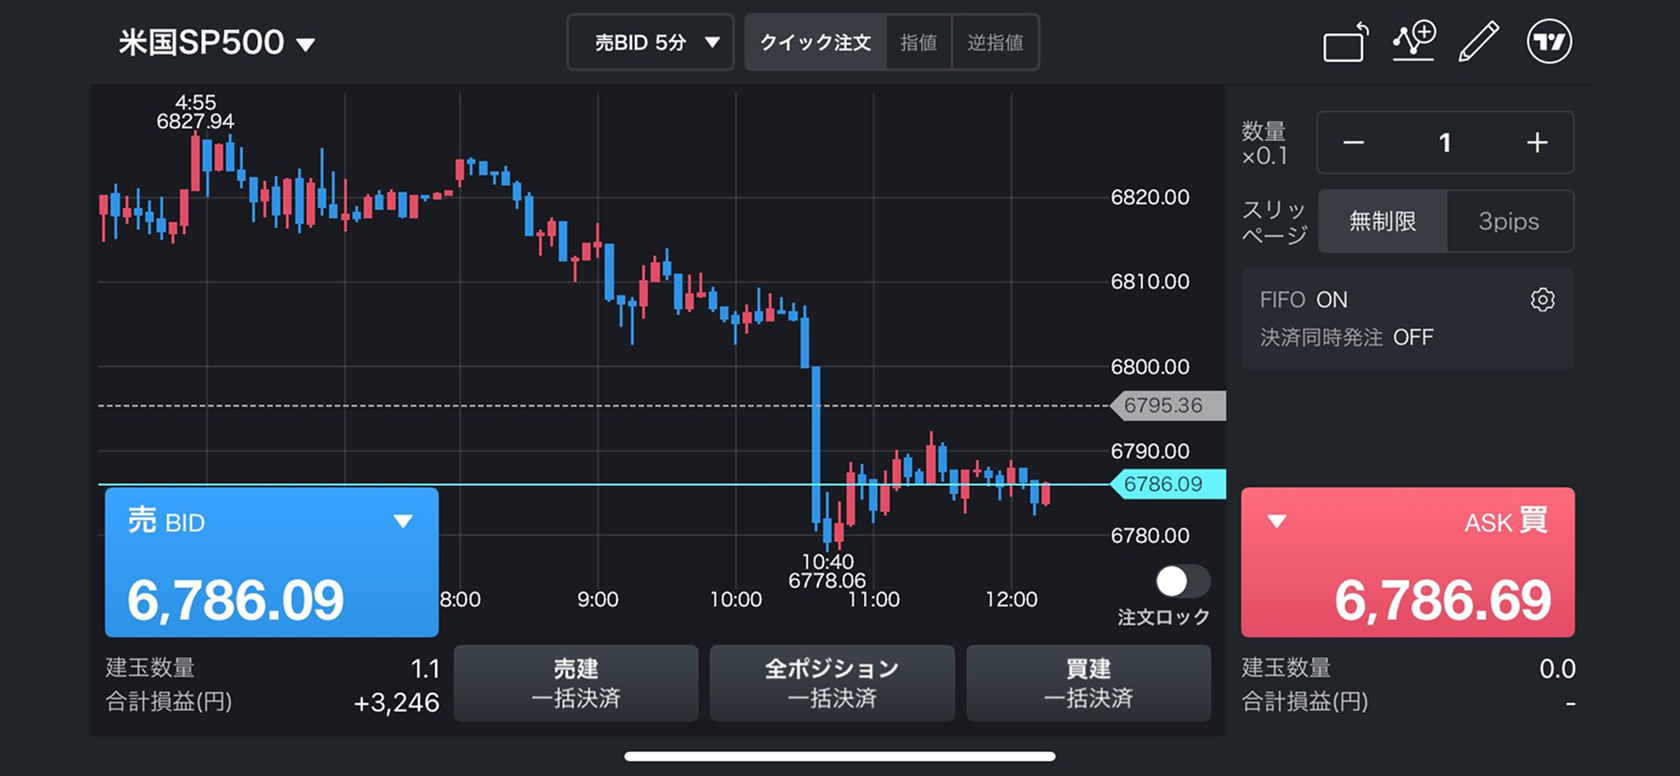Toggle the 注文ロック order lock switch

[1181, 581]
